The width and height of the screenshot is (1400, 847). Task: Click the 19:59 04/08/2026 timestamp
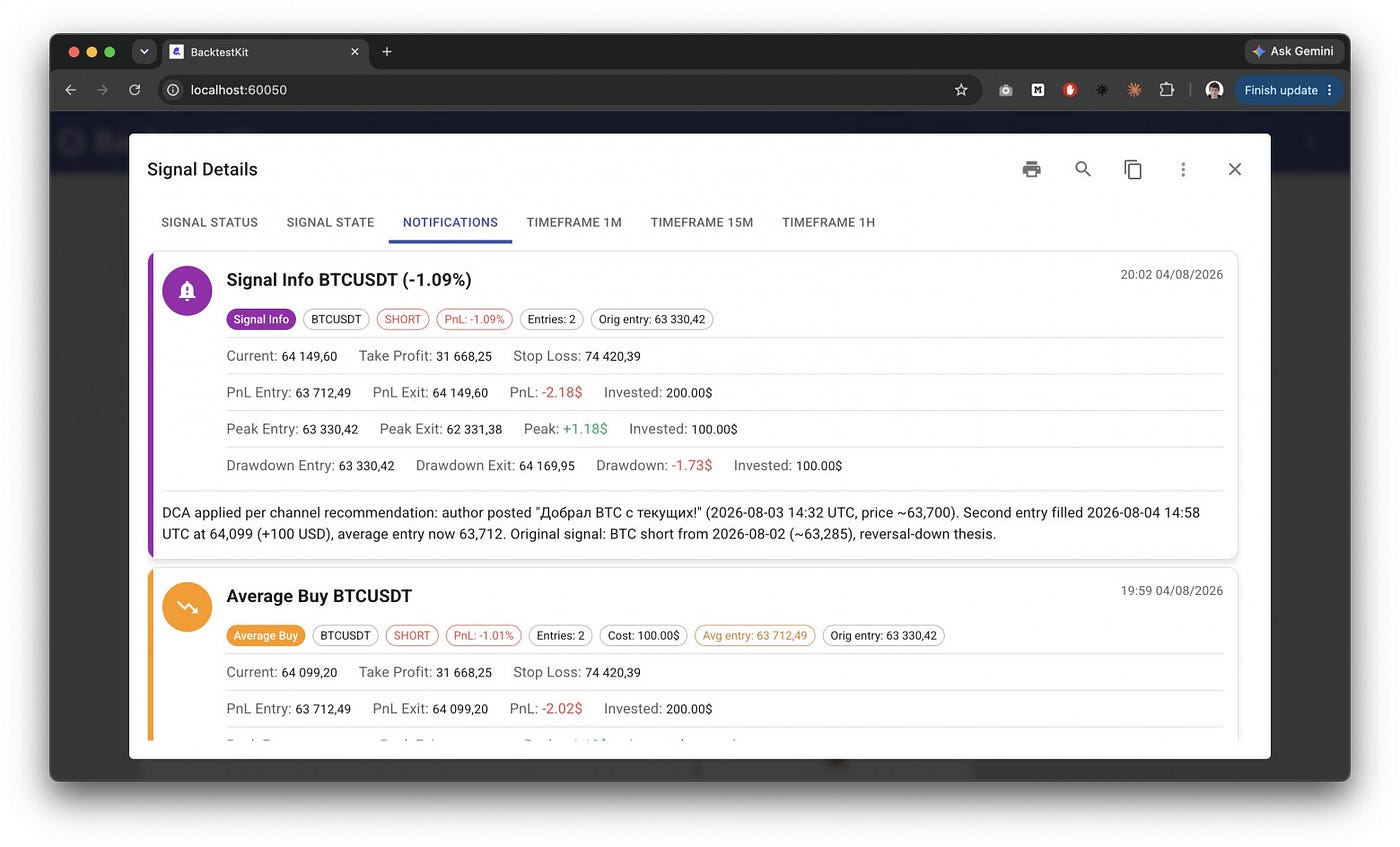point(1171,591)
